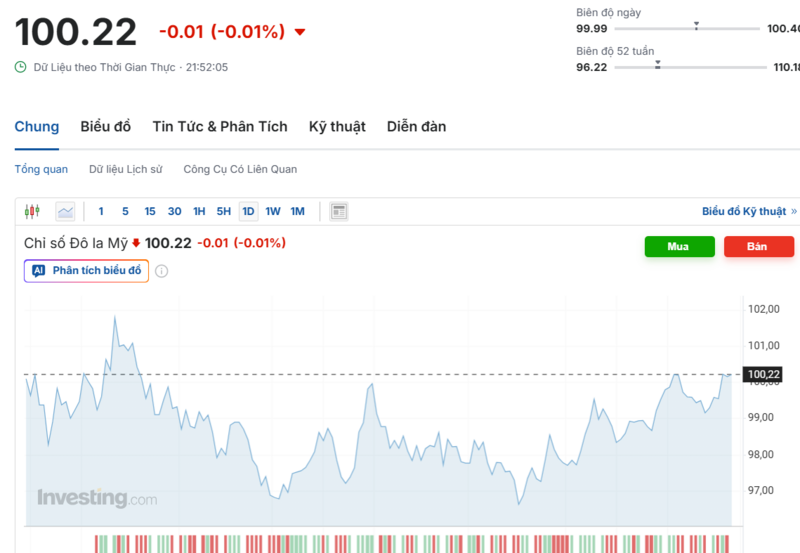Open Dữ liệu Lịch sử sub-tab
The width and height of the screenshot is (800, 553).
[x=125, y=169]
